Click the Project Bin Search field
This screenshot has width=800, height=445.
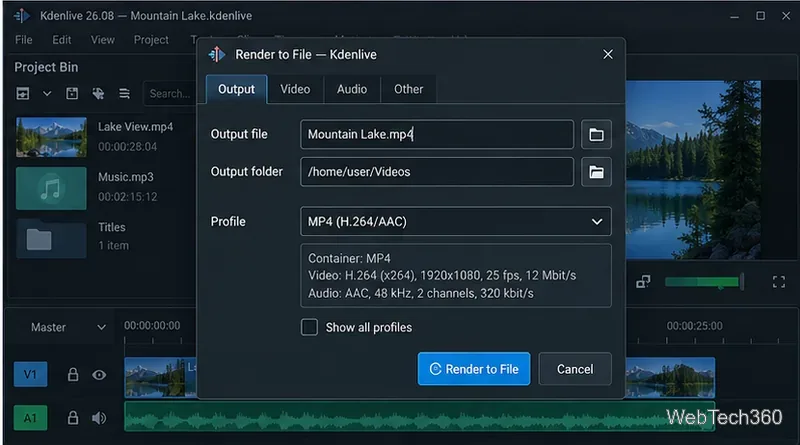pos(170,94)
